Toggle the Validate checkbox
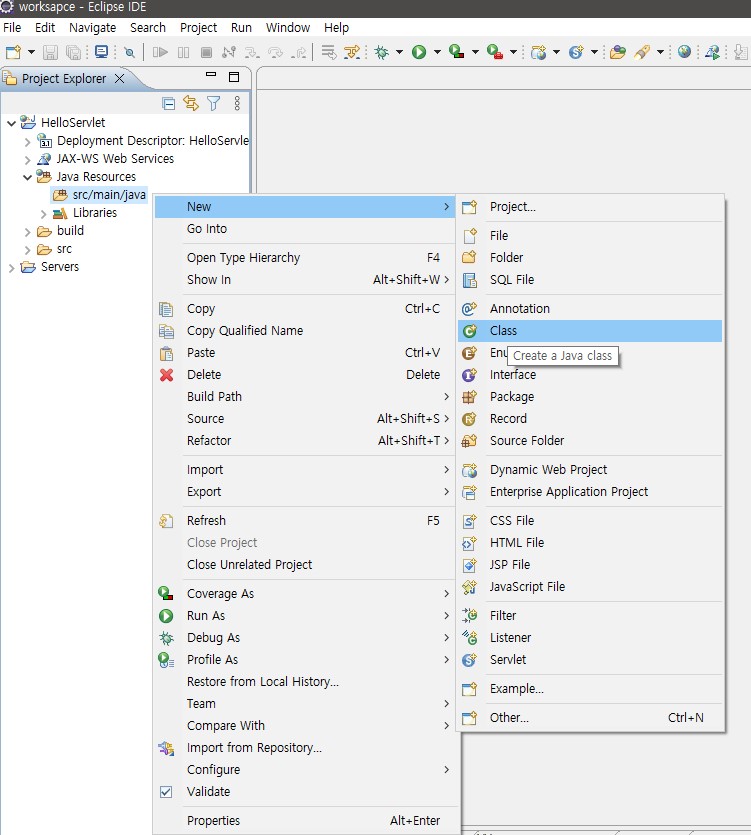 tap(166, 792)
